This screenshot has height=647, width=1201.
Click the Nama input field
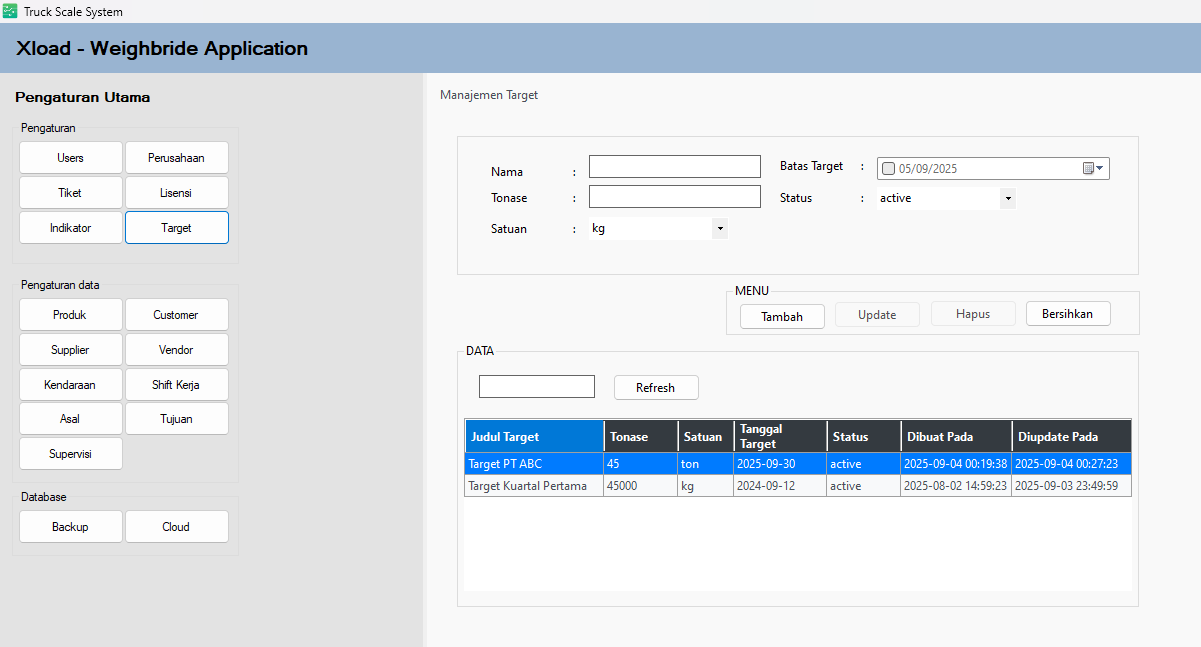coord(674,167)
